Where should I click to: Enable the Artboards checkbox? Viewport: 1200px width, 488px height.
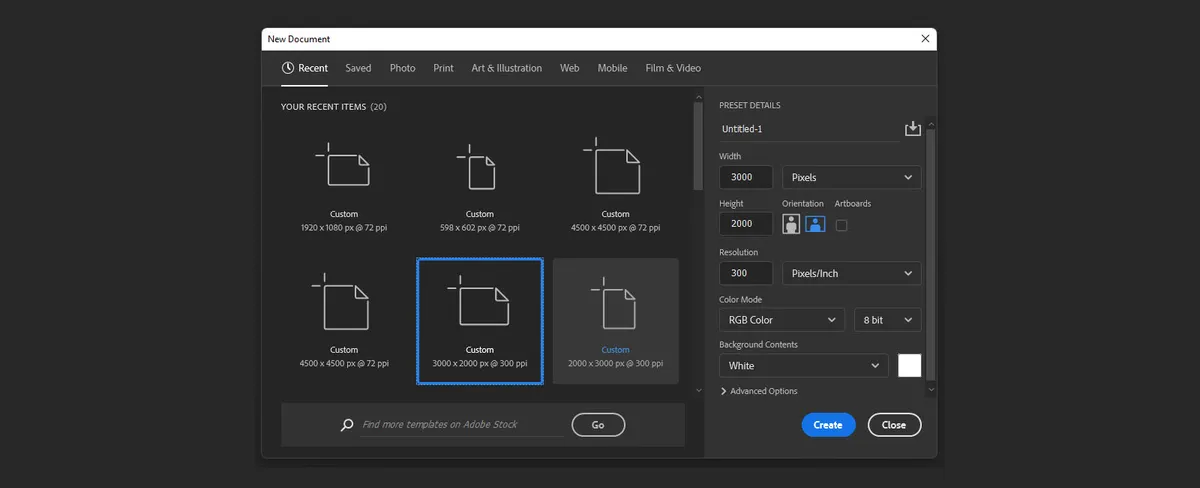(x=841, y=225)
